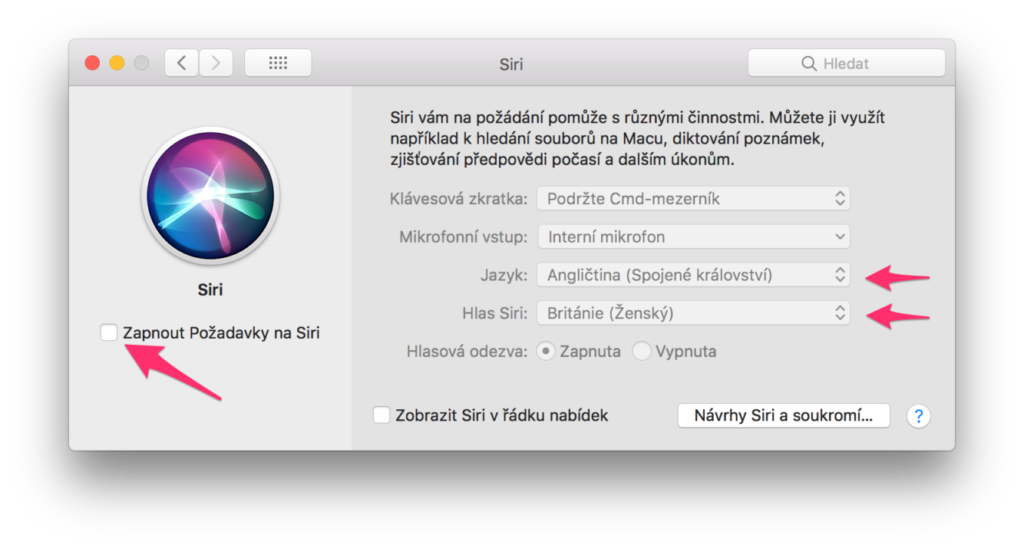Click the back navigation arrow
Image resolution: width=1024 pixels, height=549 pixels.
pyautogui.click(x=181, y=63)
